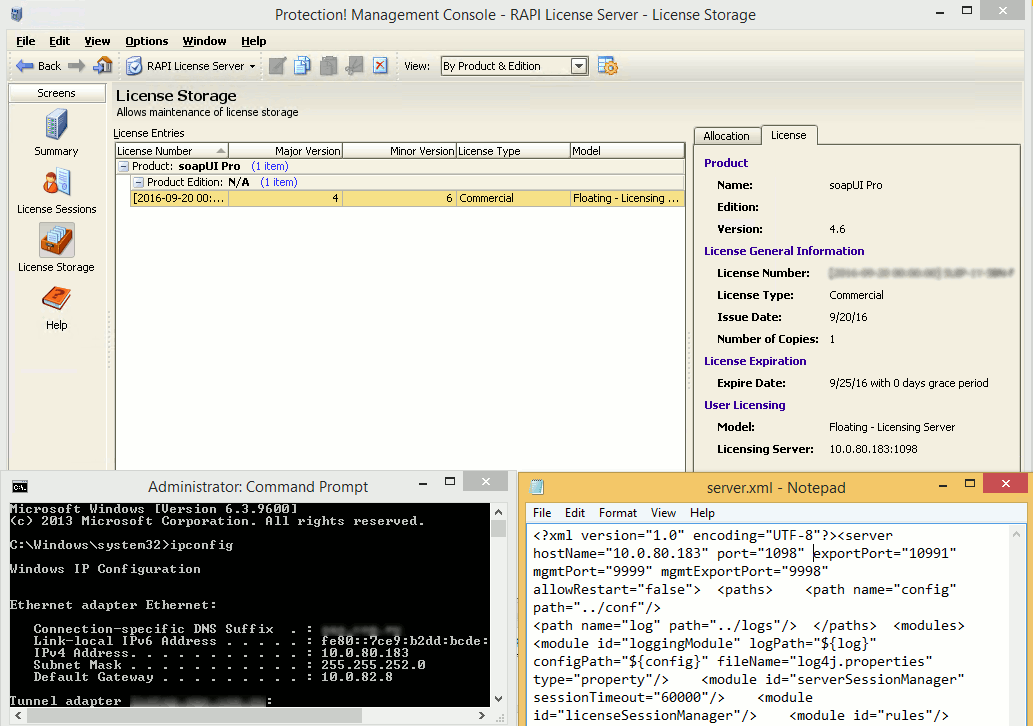Collapse the Product: soapUI Pro group
The width and height of the screenshot is (1033, 726).
click(123, 166)
